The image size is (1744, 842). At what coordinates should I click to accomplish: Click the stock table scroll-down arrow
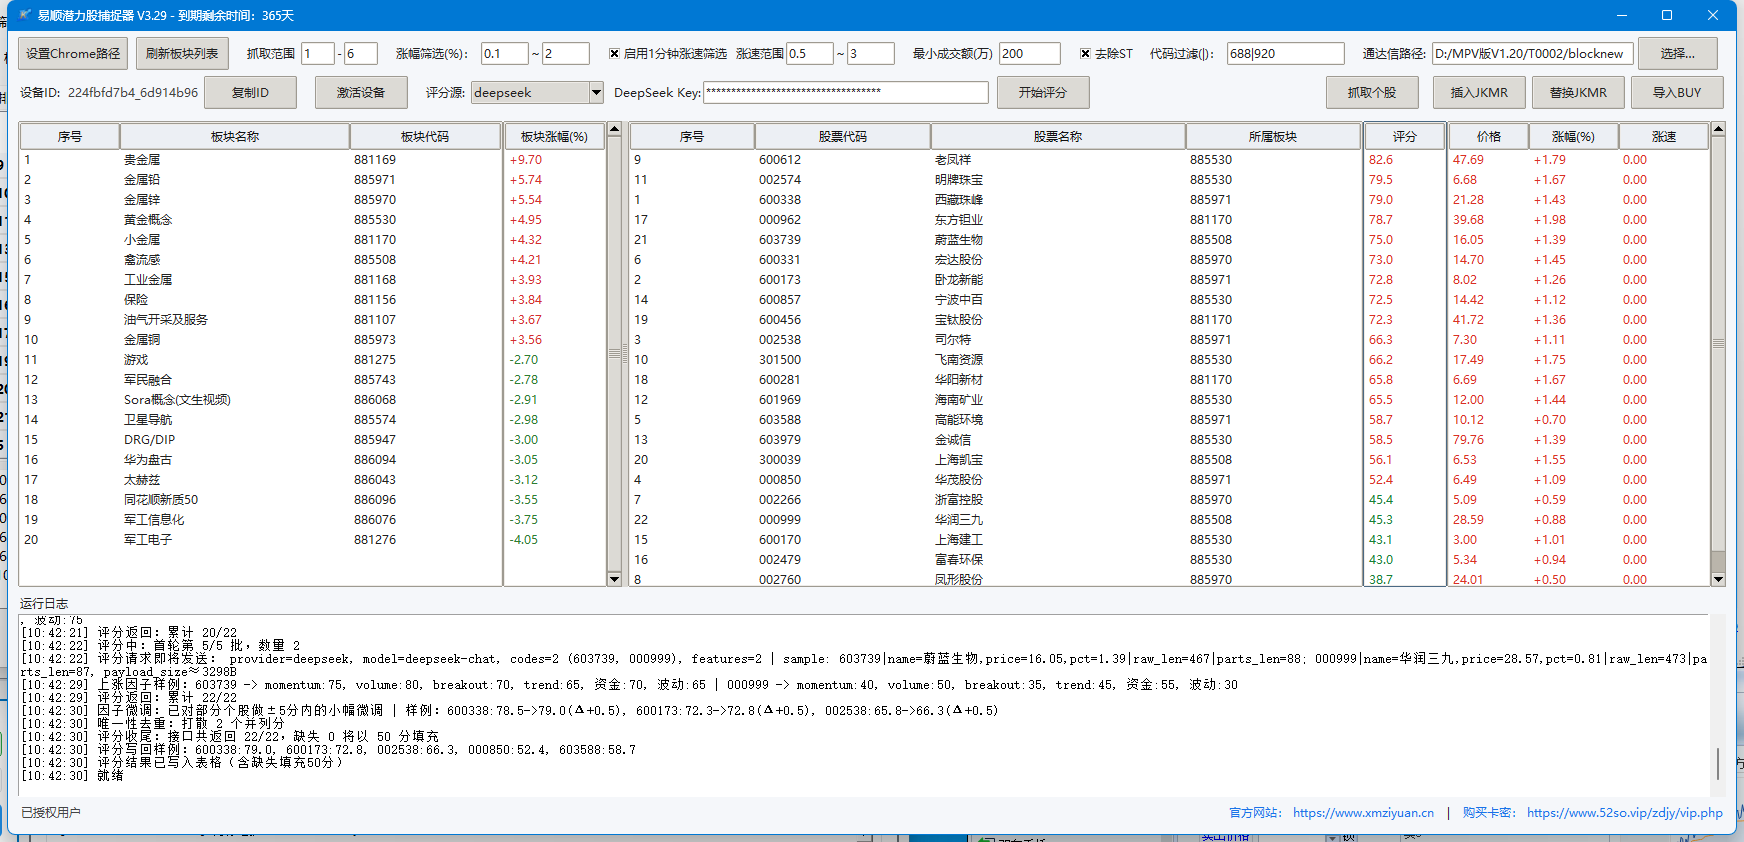click(x=1718, y=579)
